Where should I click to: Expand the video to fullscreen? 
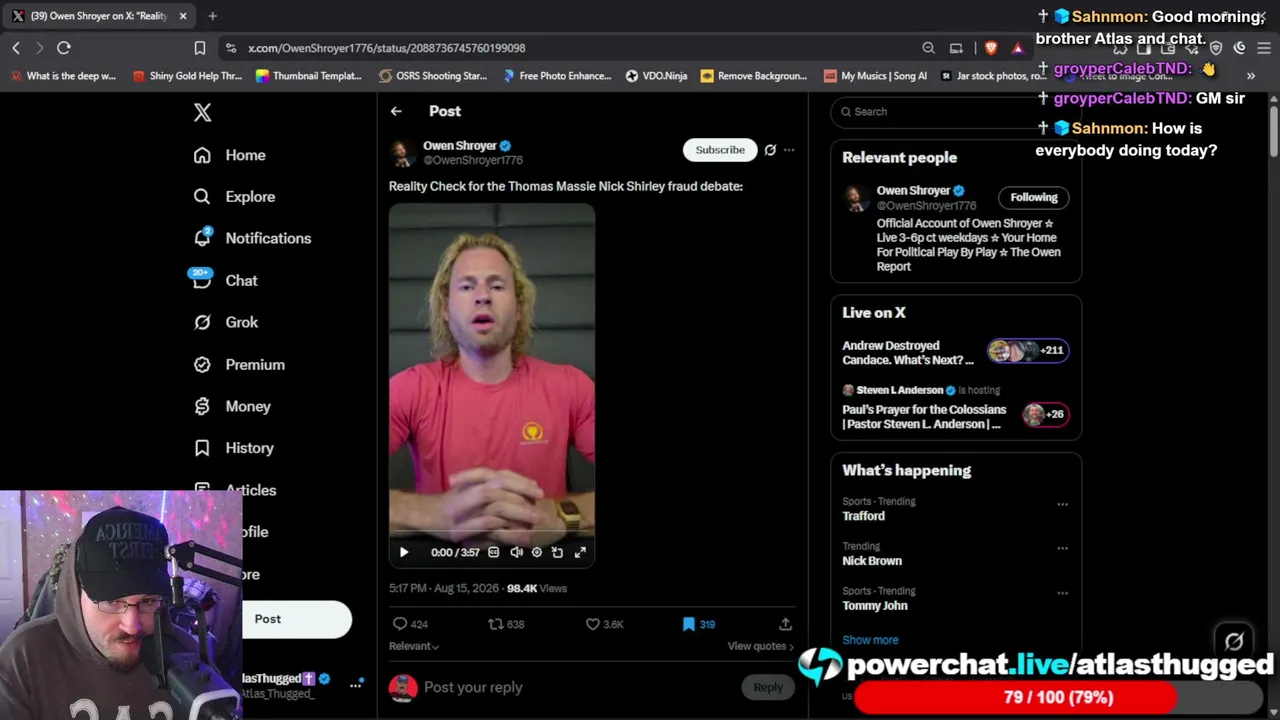coord(580,552)
